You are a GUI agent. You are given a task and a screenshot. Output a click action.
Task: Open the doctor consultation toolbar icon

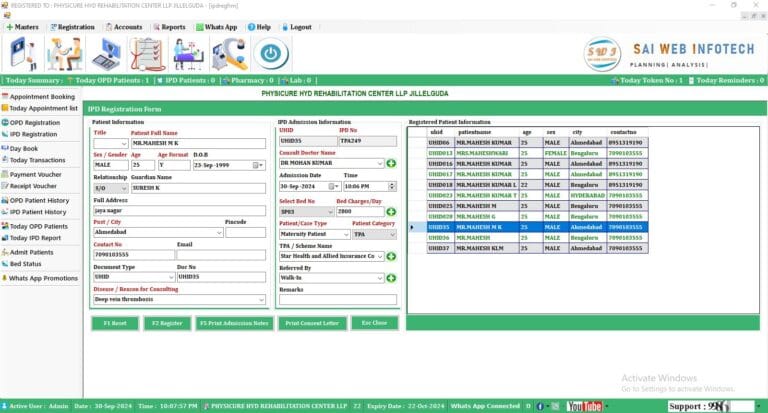64,54
